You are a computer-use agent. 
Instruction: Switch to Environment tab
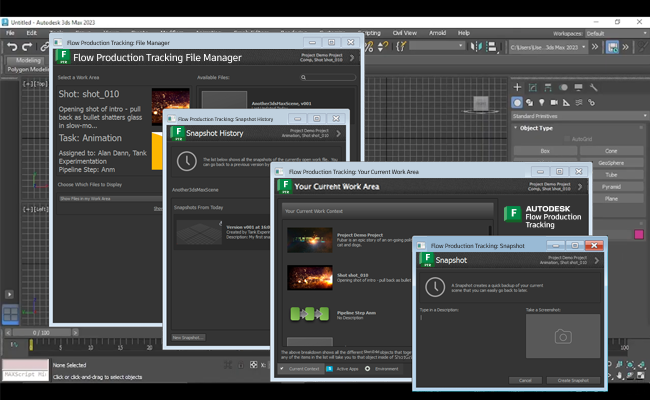382,368
